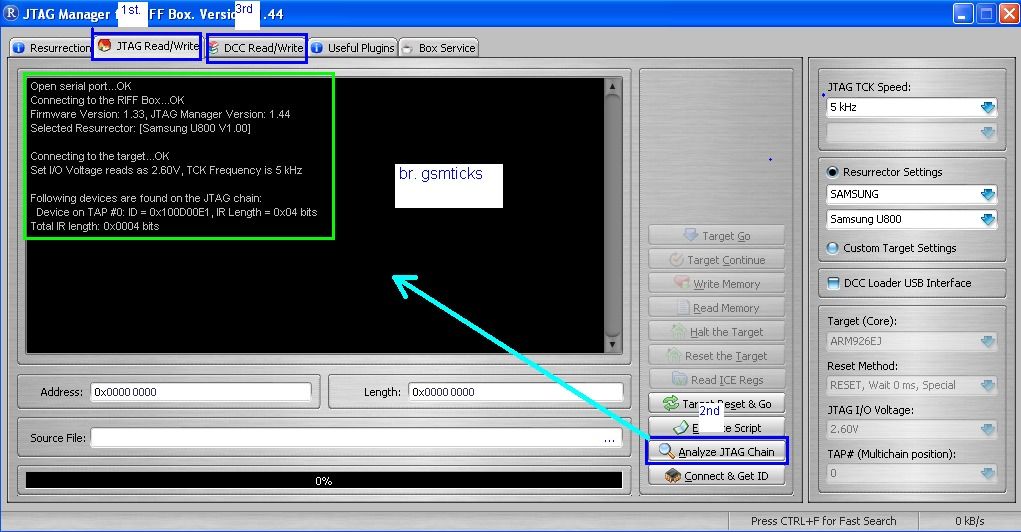The image size is (1021, 532).
Task: Click the Read Memory button
Action: point(716,308)
